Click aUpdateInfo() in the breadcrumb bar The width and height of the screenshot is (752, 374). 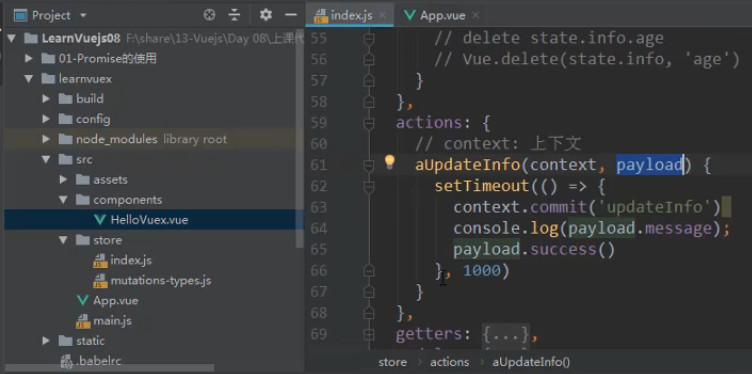click(531, 362)
